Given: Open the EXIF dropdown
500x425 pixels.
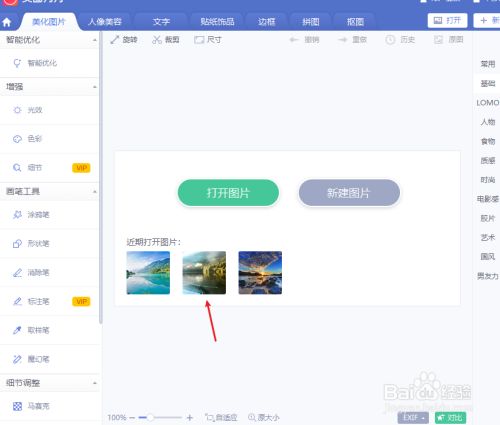Looking at the screenshot, I should click(413, 418).
